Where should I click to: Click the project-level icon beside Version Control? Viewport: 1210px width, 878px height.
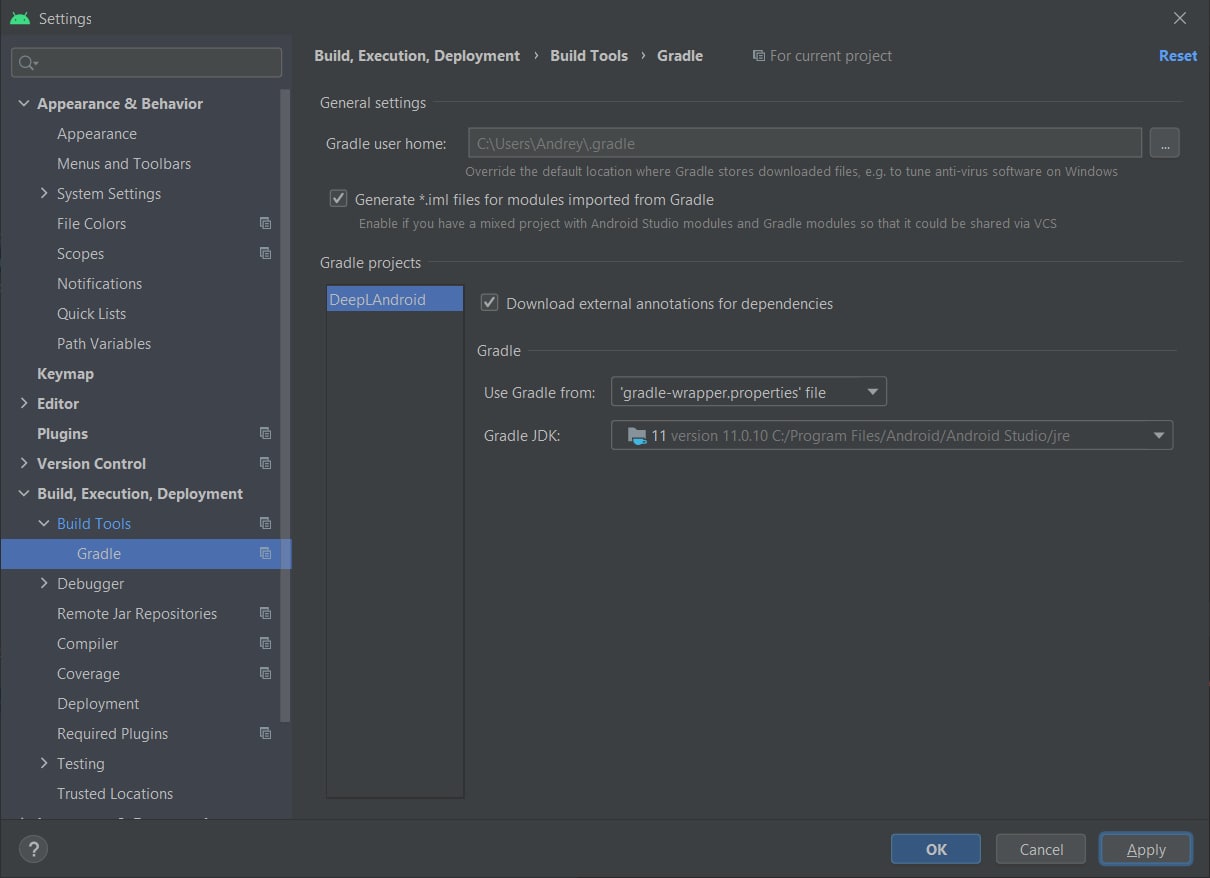tap(265, 463)
